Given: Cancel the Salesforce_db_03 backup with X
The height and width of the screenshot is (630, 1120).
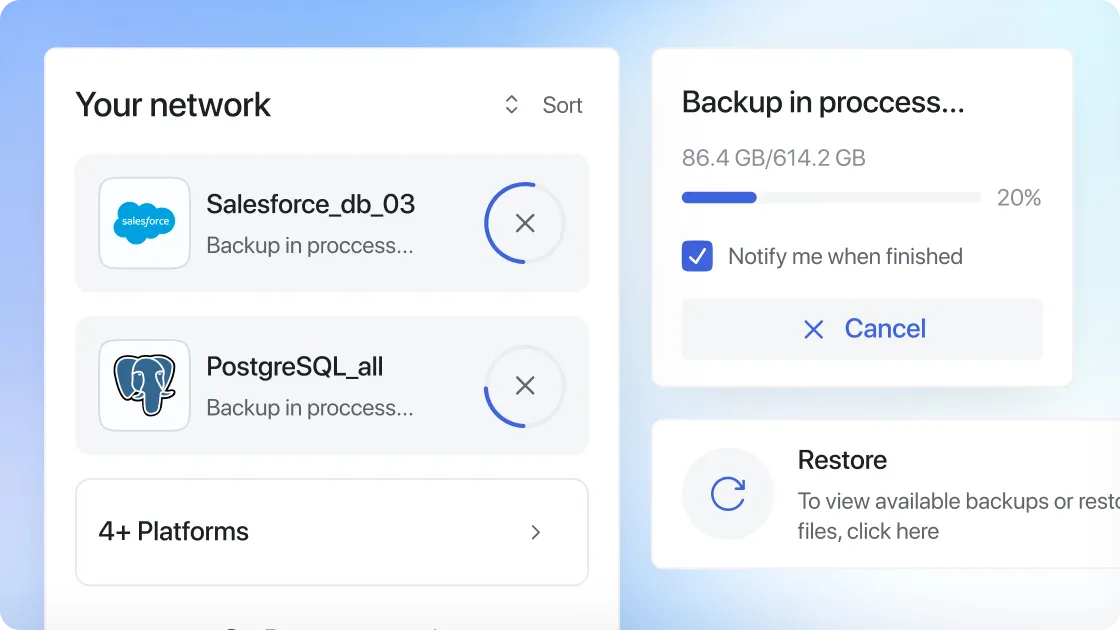Looking at the screenshot, I should click(525, 223).
